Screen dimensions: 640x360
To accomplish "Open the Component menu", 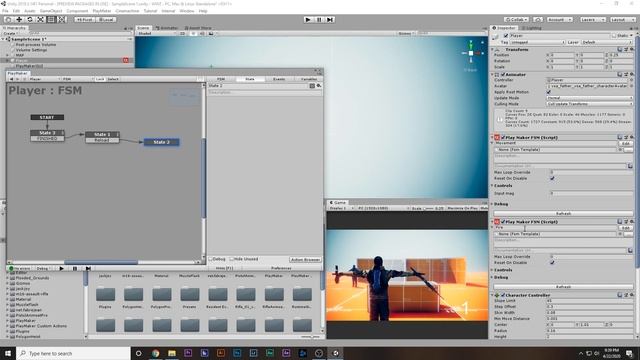I will pyautogui.click(x=77, y=11).
